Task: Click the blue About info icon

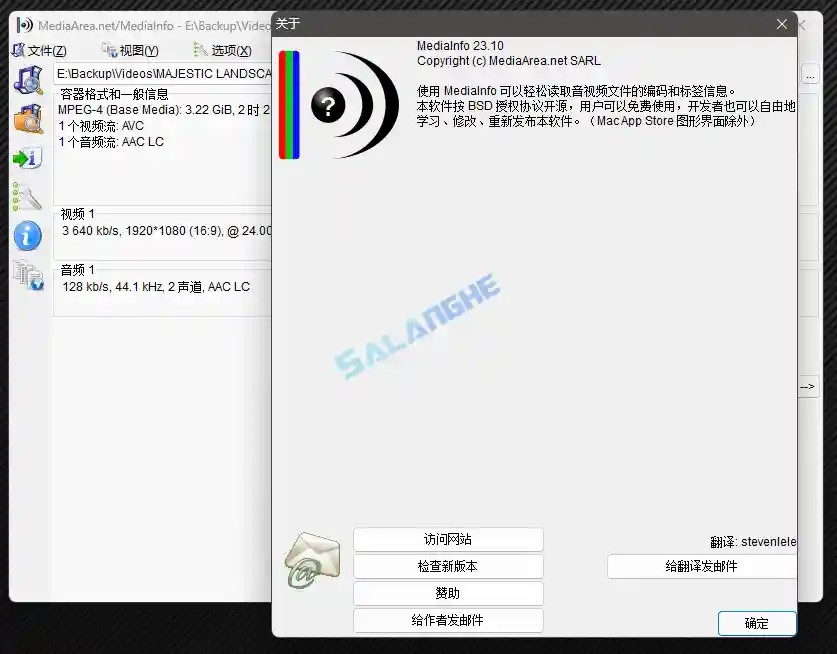Action: [x=28, y=236]
